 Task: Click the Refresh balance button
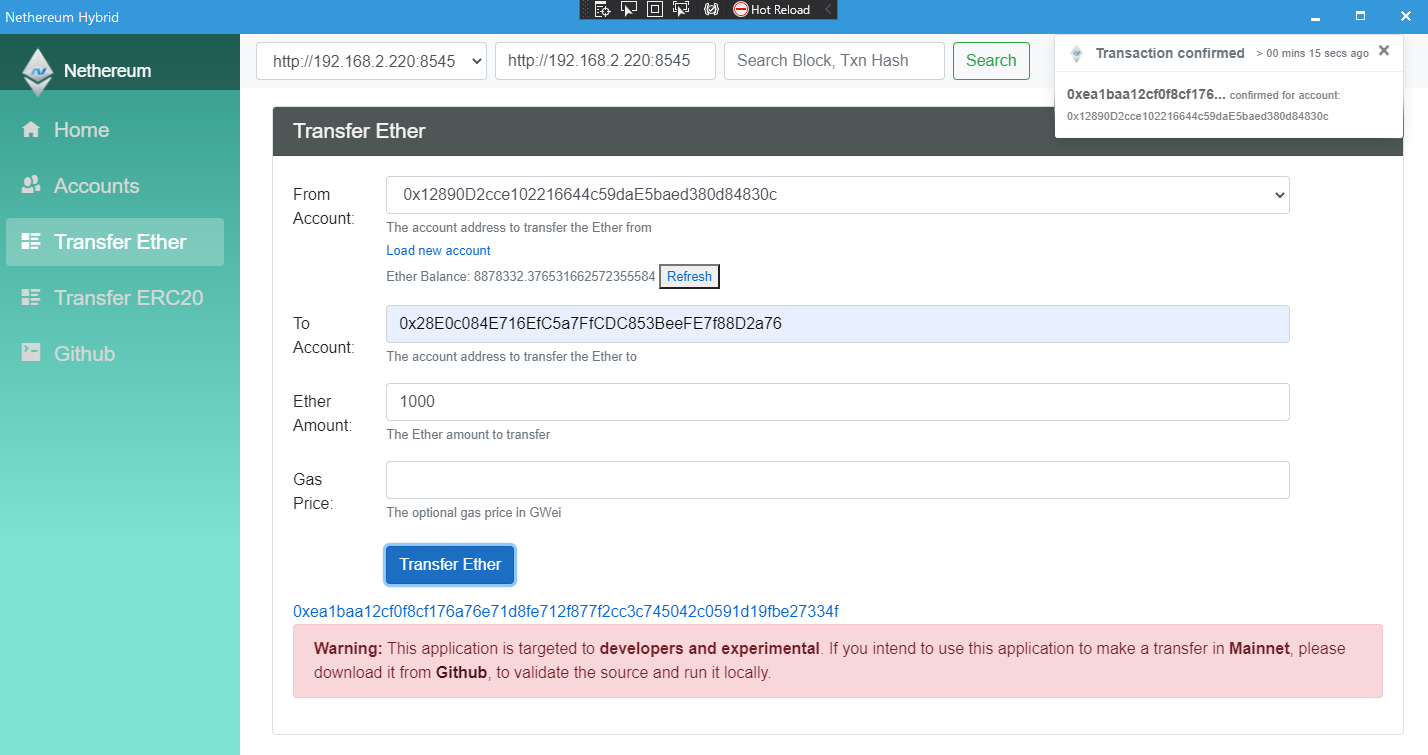point(689,277)
